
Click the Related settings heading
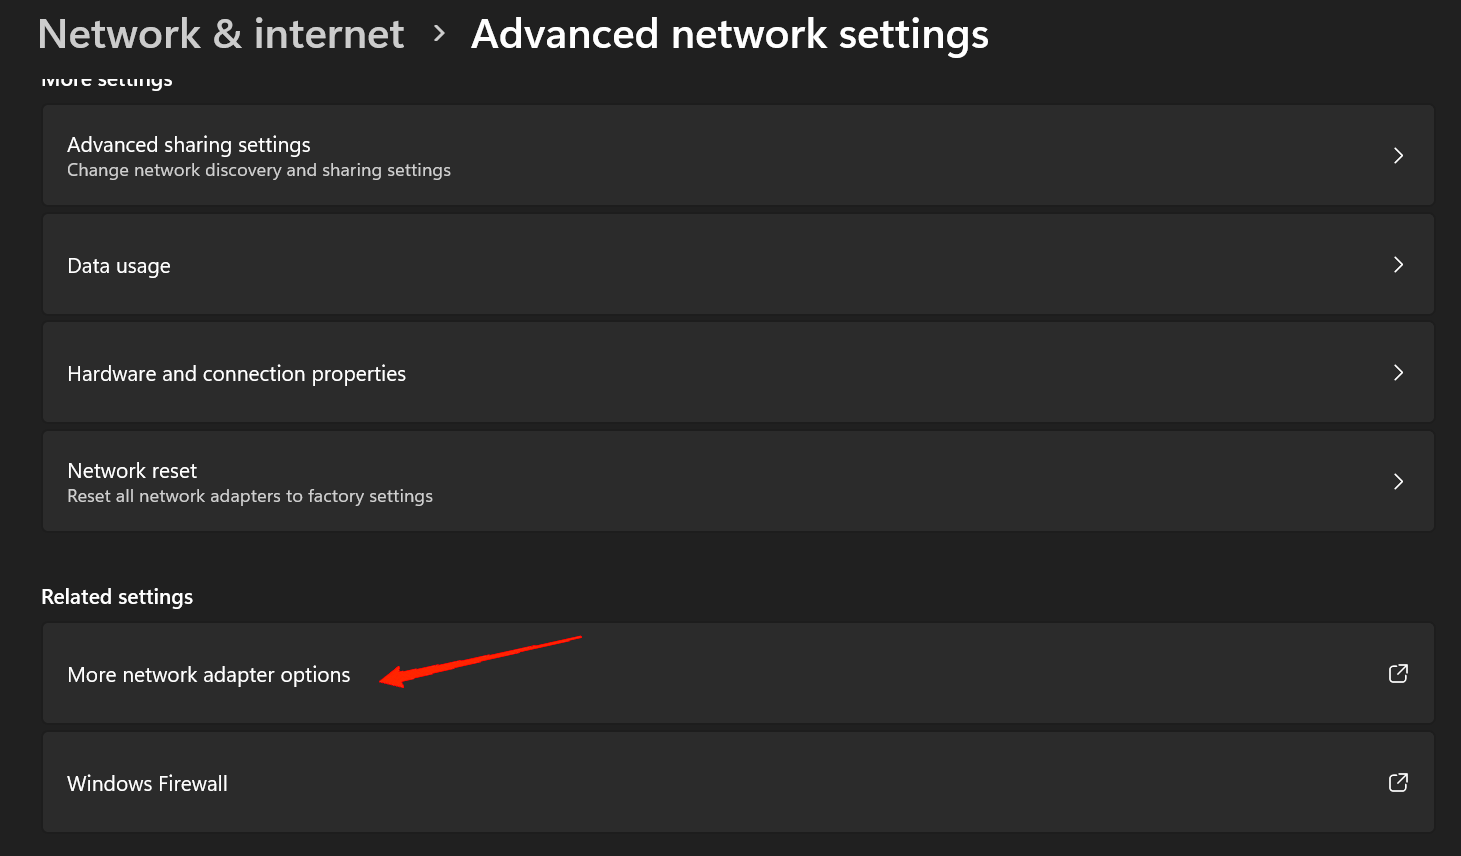[117, 597]
